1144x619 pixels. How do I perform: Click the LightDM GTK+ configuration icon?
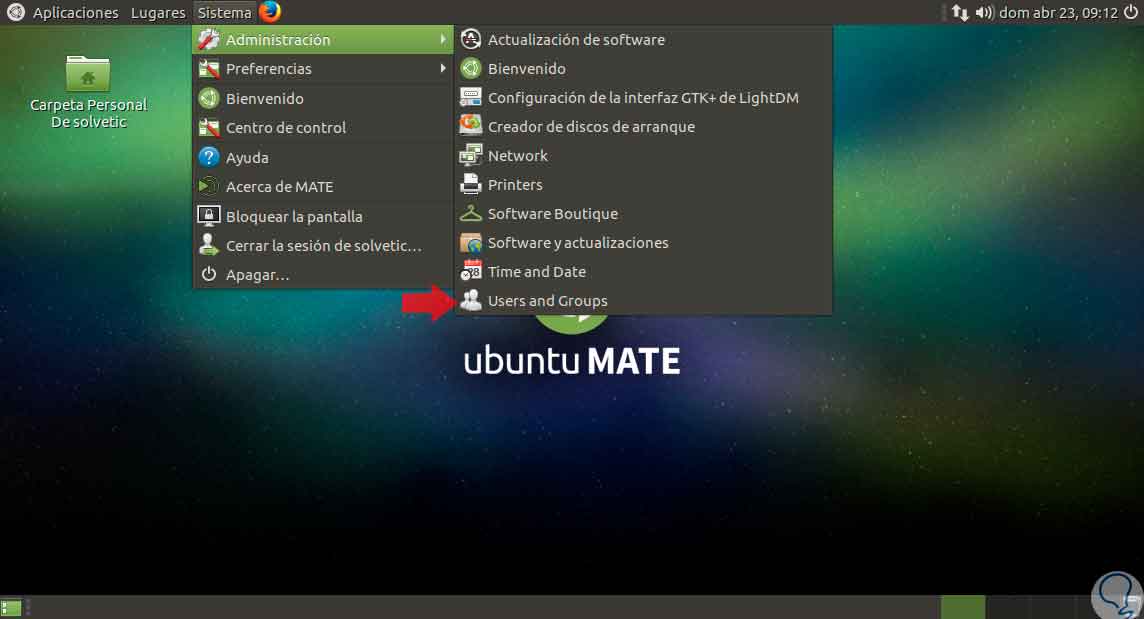click(471, 97)
